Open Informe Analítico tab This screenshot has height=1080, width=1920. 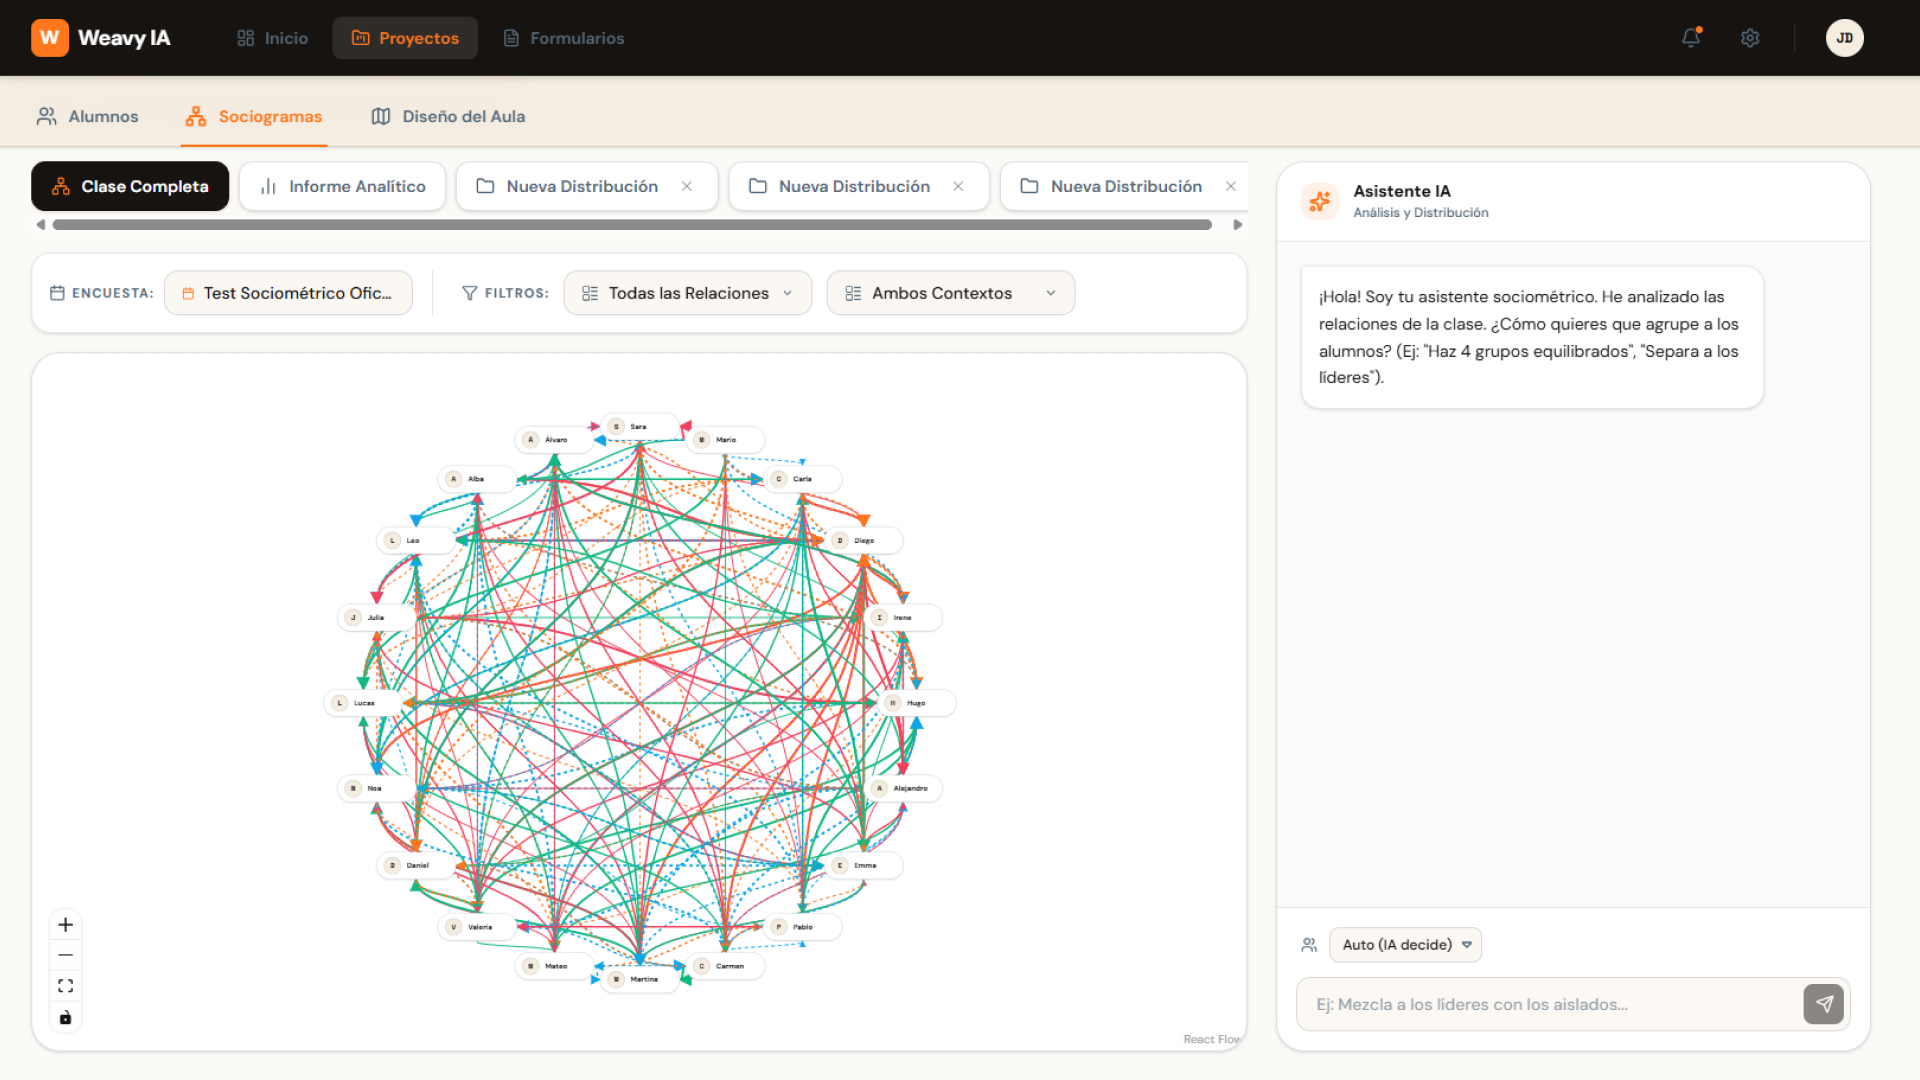[x=343, y=186]
